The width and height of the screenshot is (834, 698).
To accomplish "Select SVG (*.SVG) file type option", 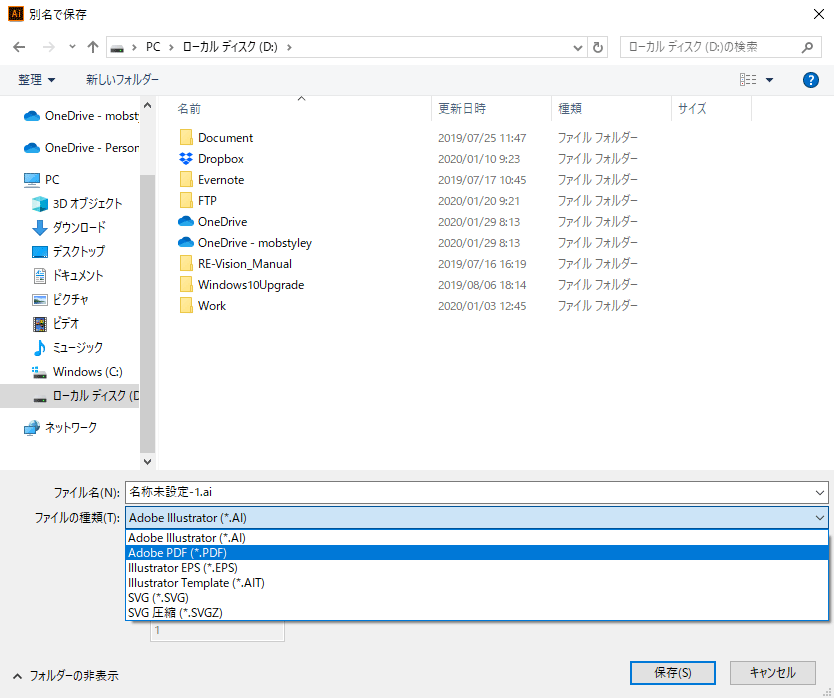I will (x=158, y=597).
